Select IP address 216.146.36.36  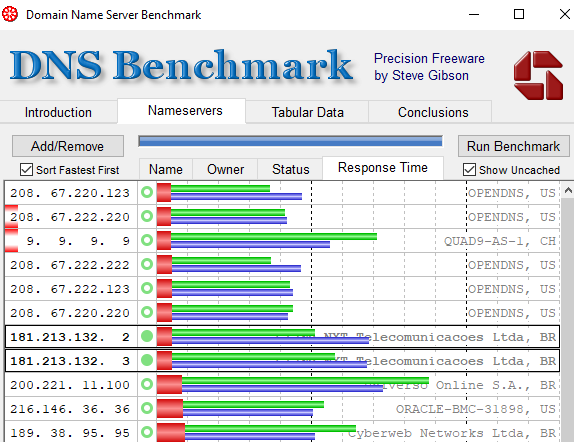[70, 409]
